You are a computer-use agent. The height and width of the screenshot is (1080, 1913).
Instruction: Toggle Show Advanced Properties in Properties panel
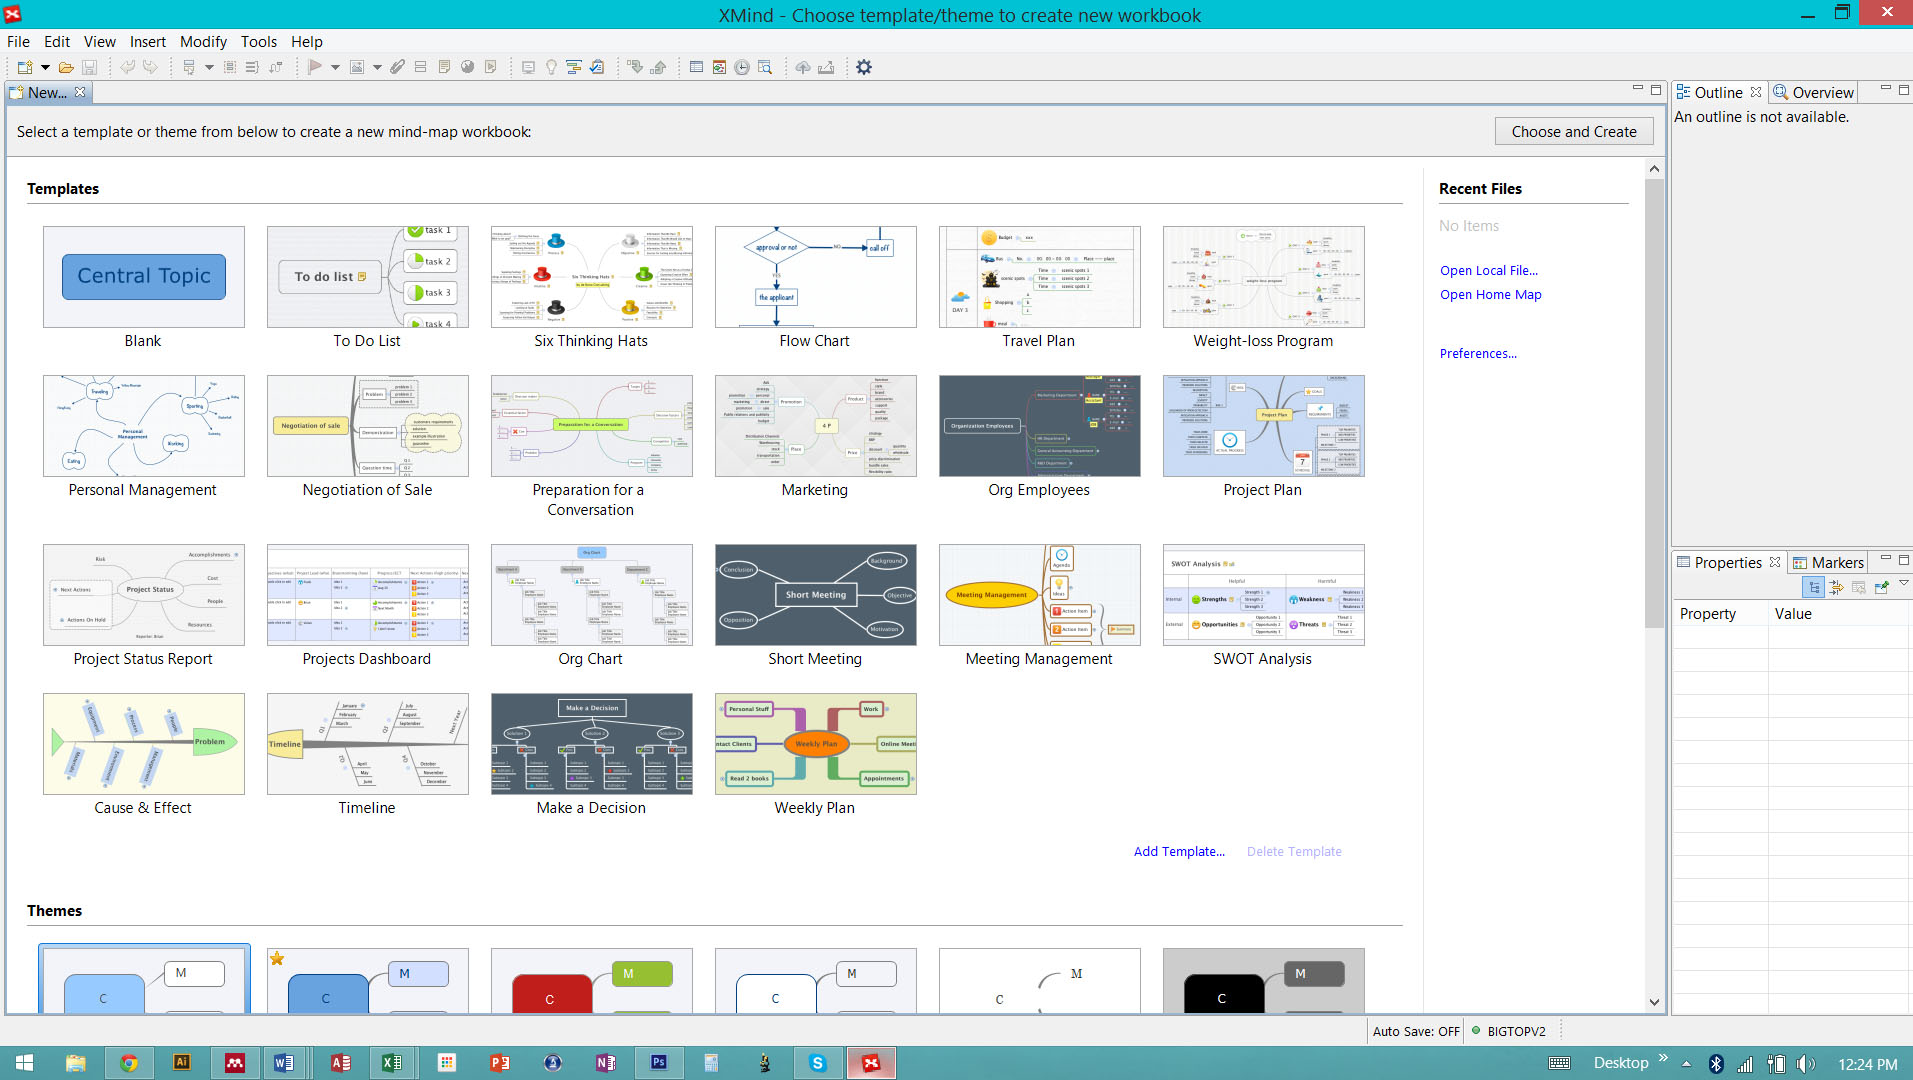click(1836, 588)
